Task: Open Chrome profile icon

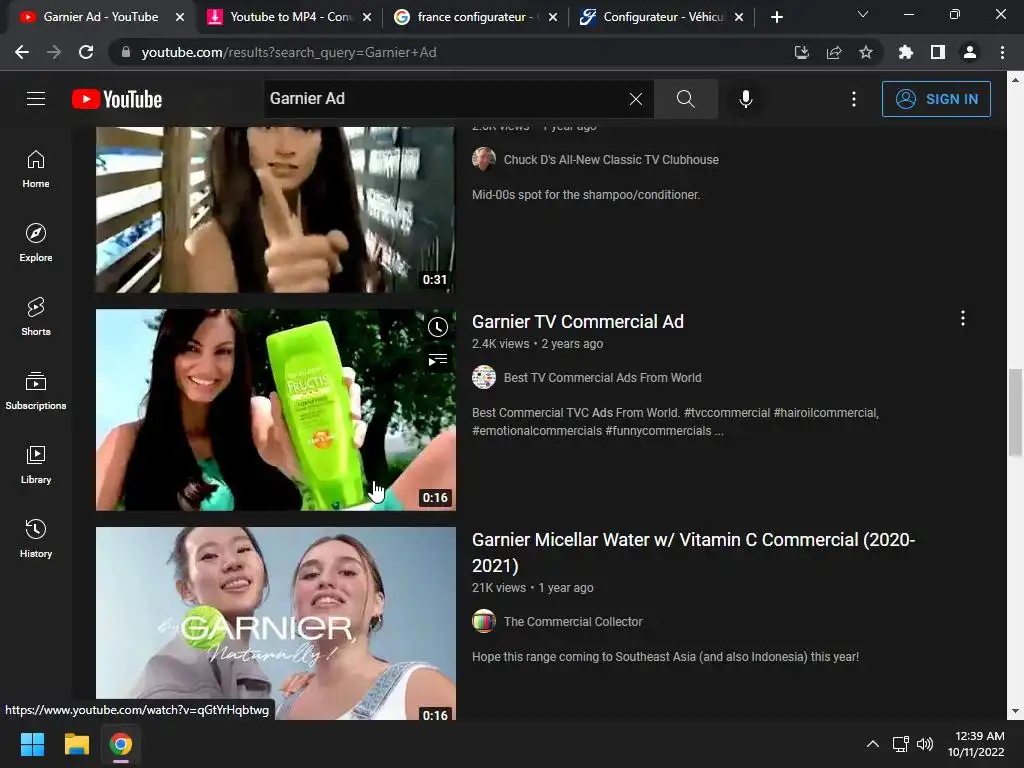Action: (970, 52)
